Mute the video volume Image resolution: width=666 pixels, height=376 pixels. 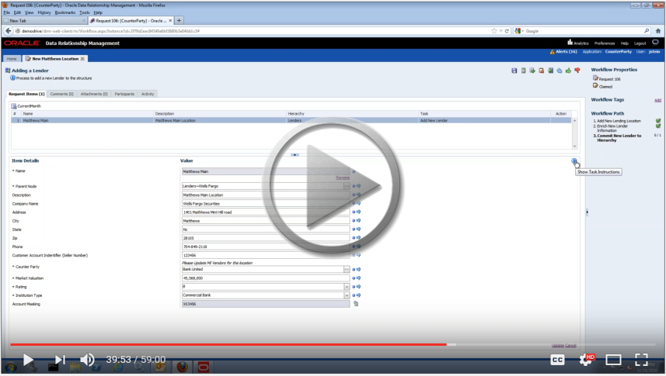[87, 360]
